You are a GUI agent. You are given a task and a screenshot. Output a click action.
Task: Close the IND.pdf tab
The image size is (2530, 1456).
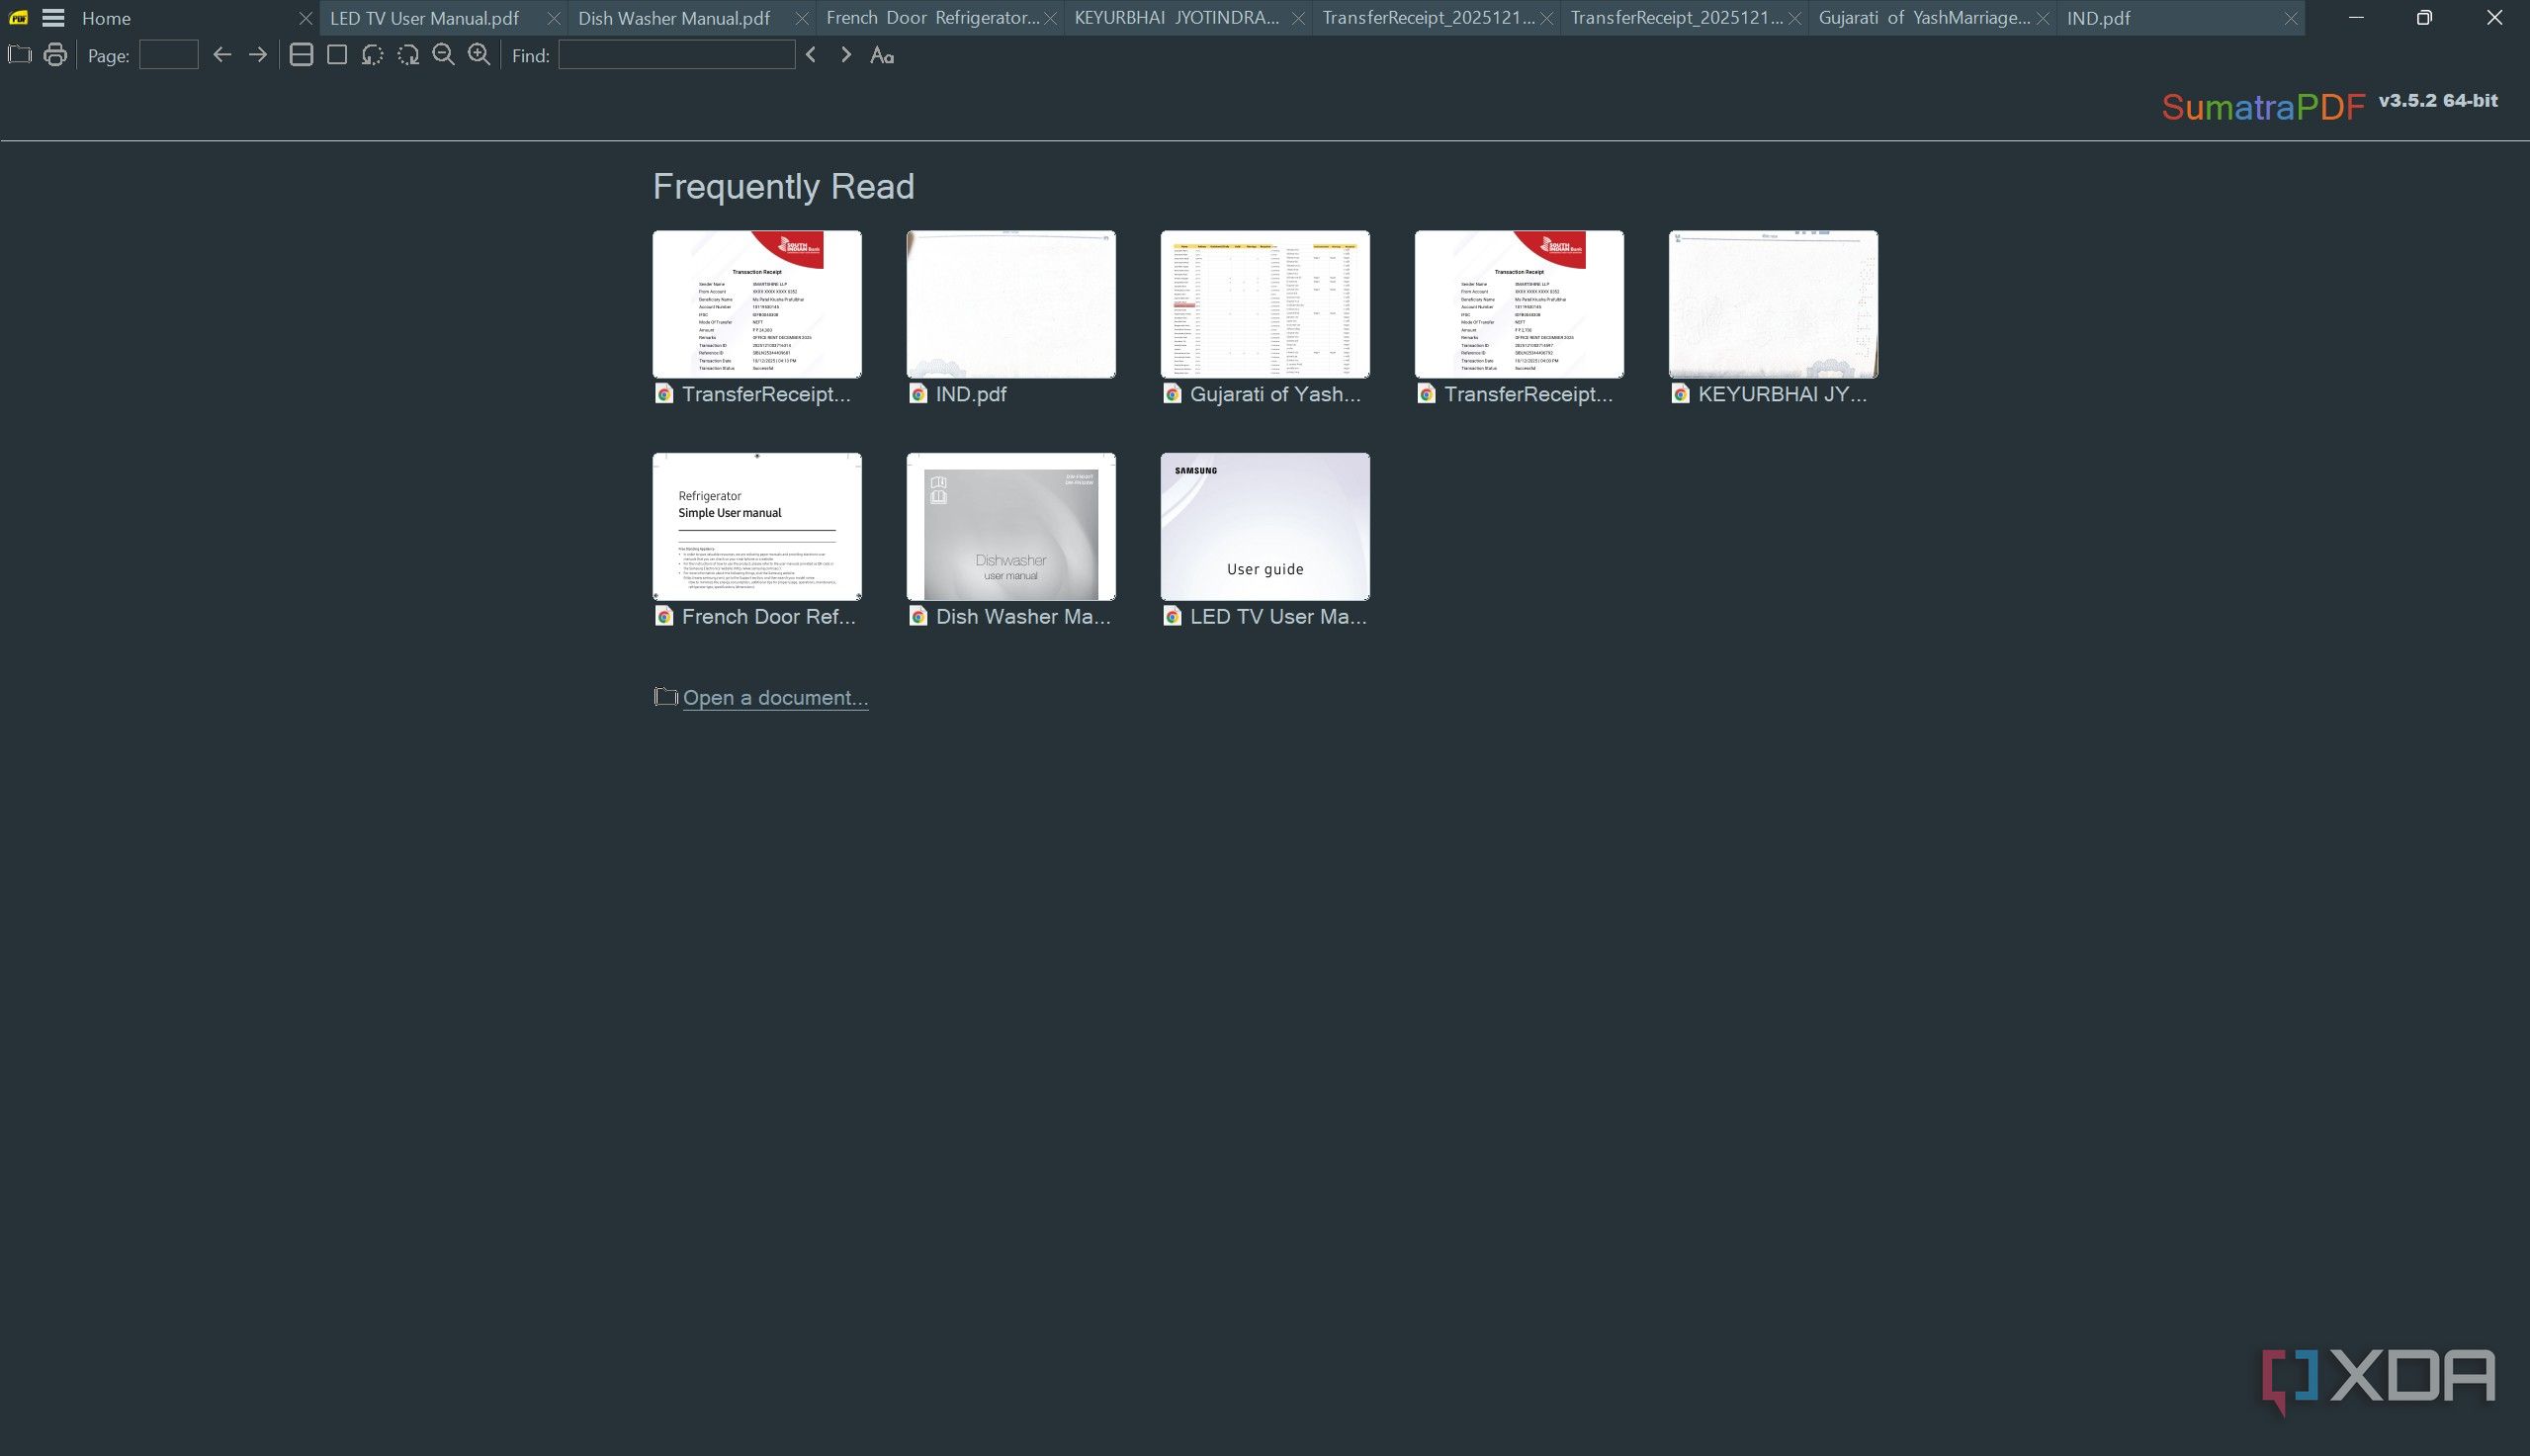click(2290, 18)
